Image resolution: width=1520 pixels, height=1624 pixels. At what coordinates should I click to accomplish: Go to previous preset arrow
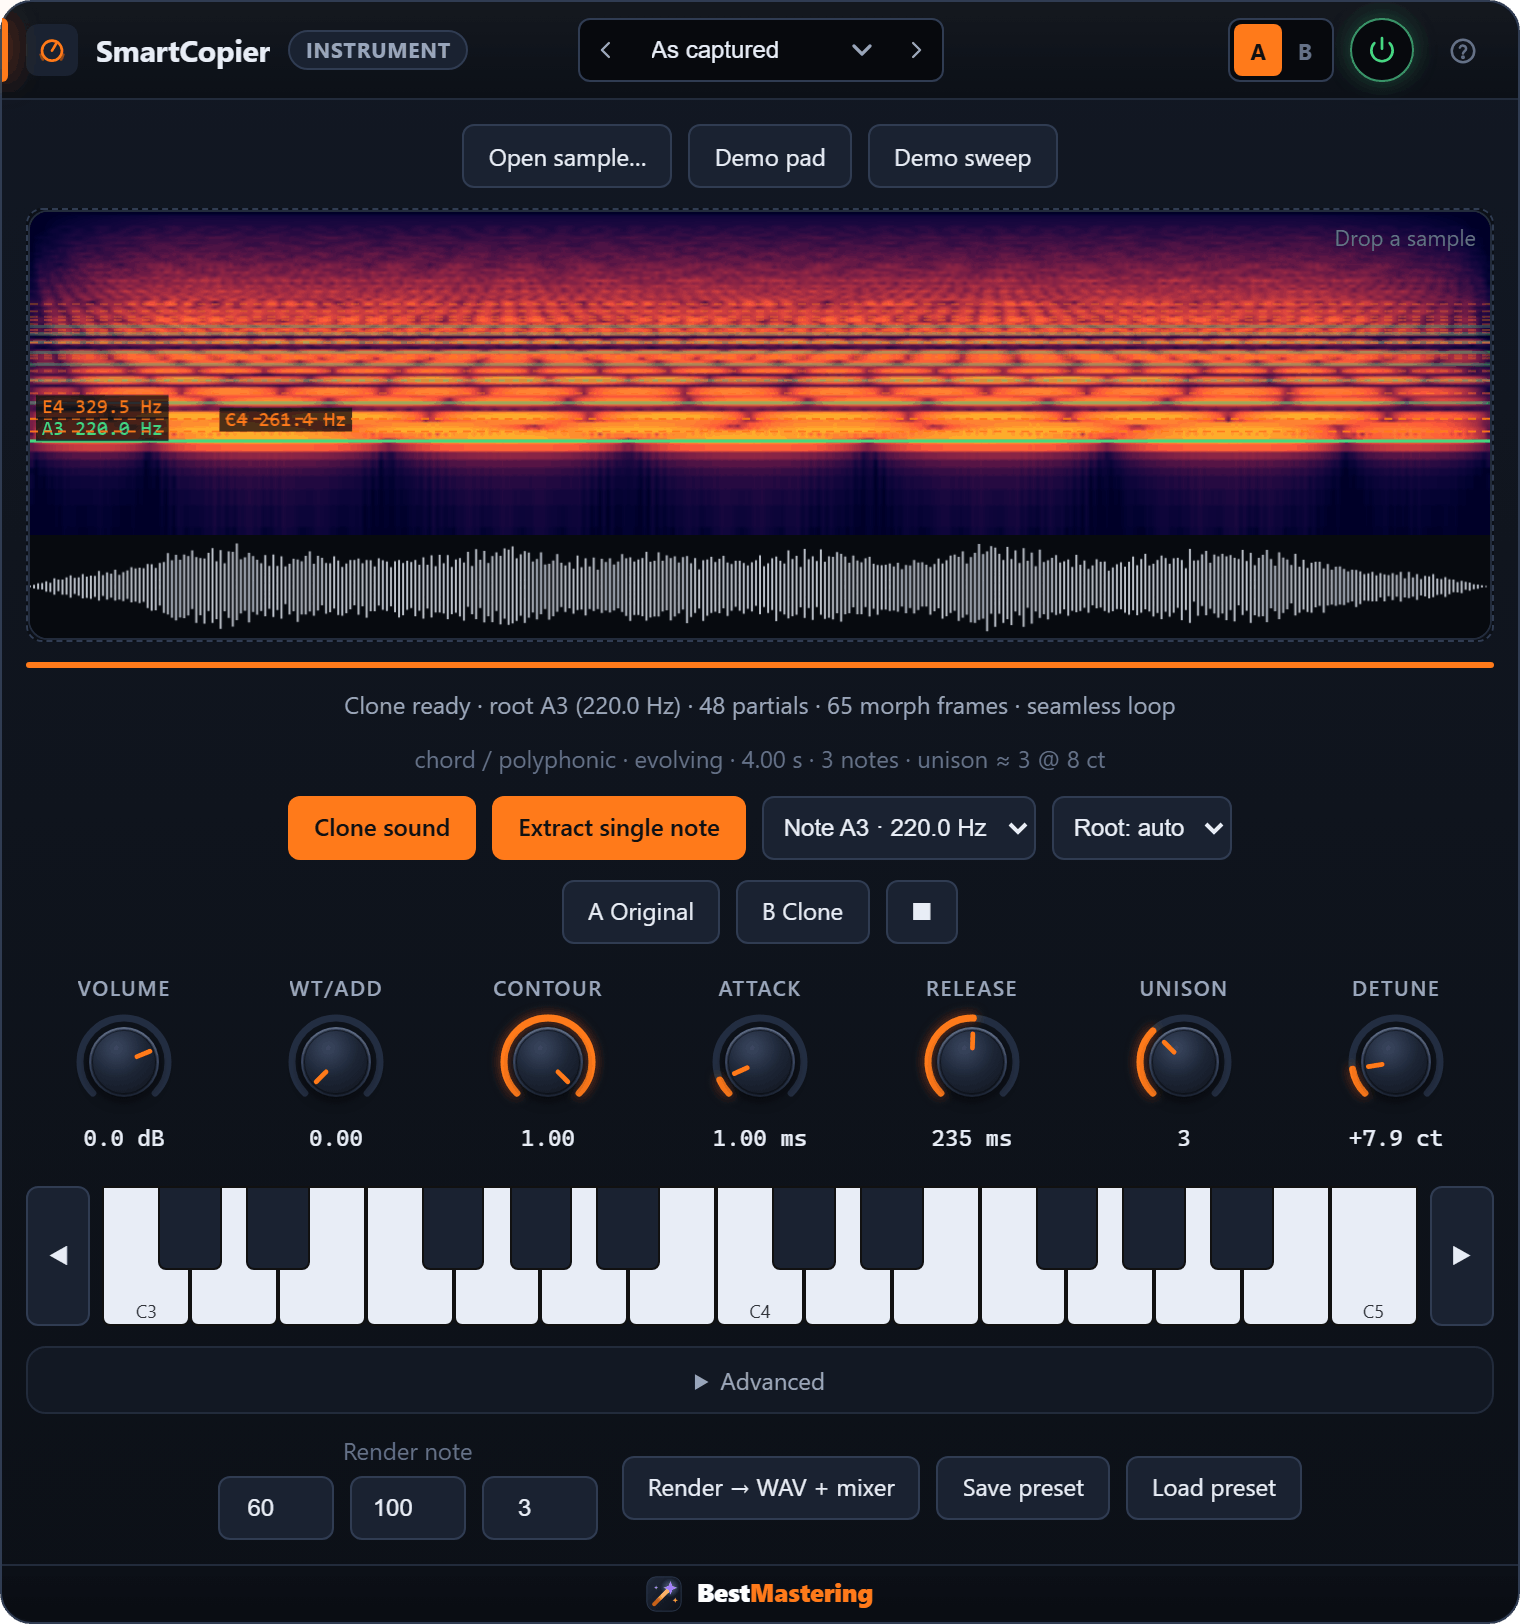[605, 50]
